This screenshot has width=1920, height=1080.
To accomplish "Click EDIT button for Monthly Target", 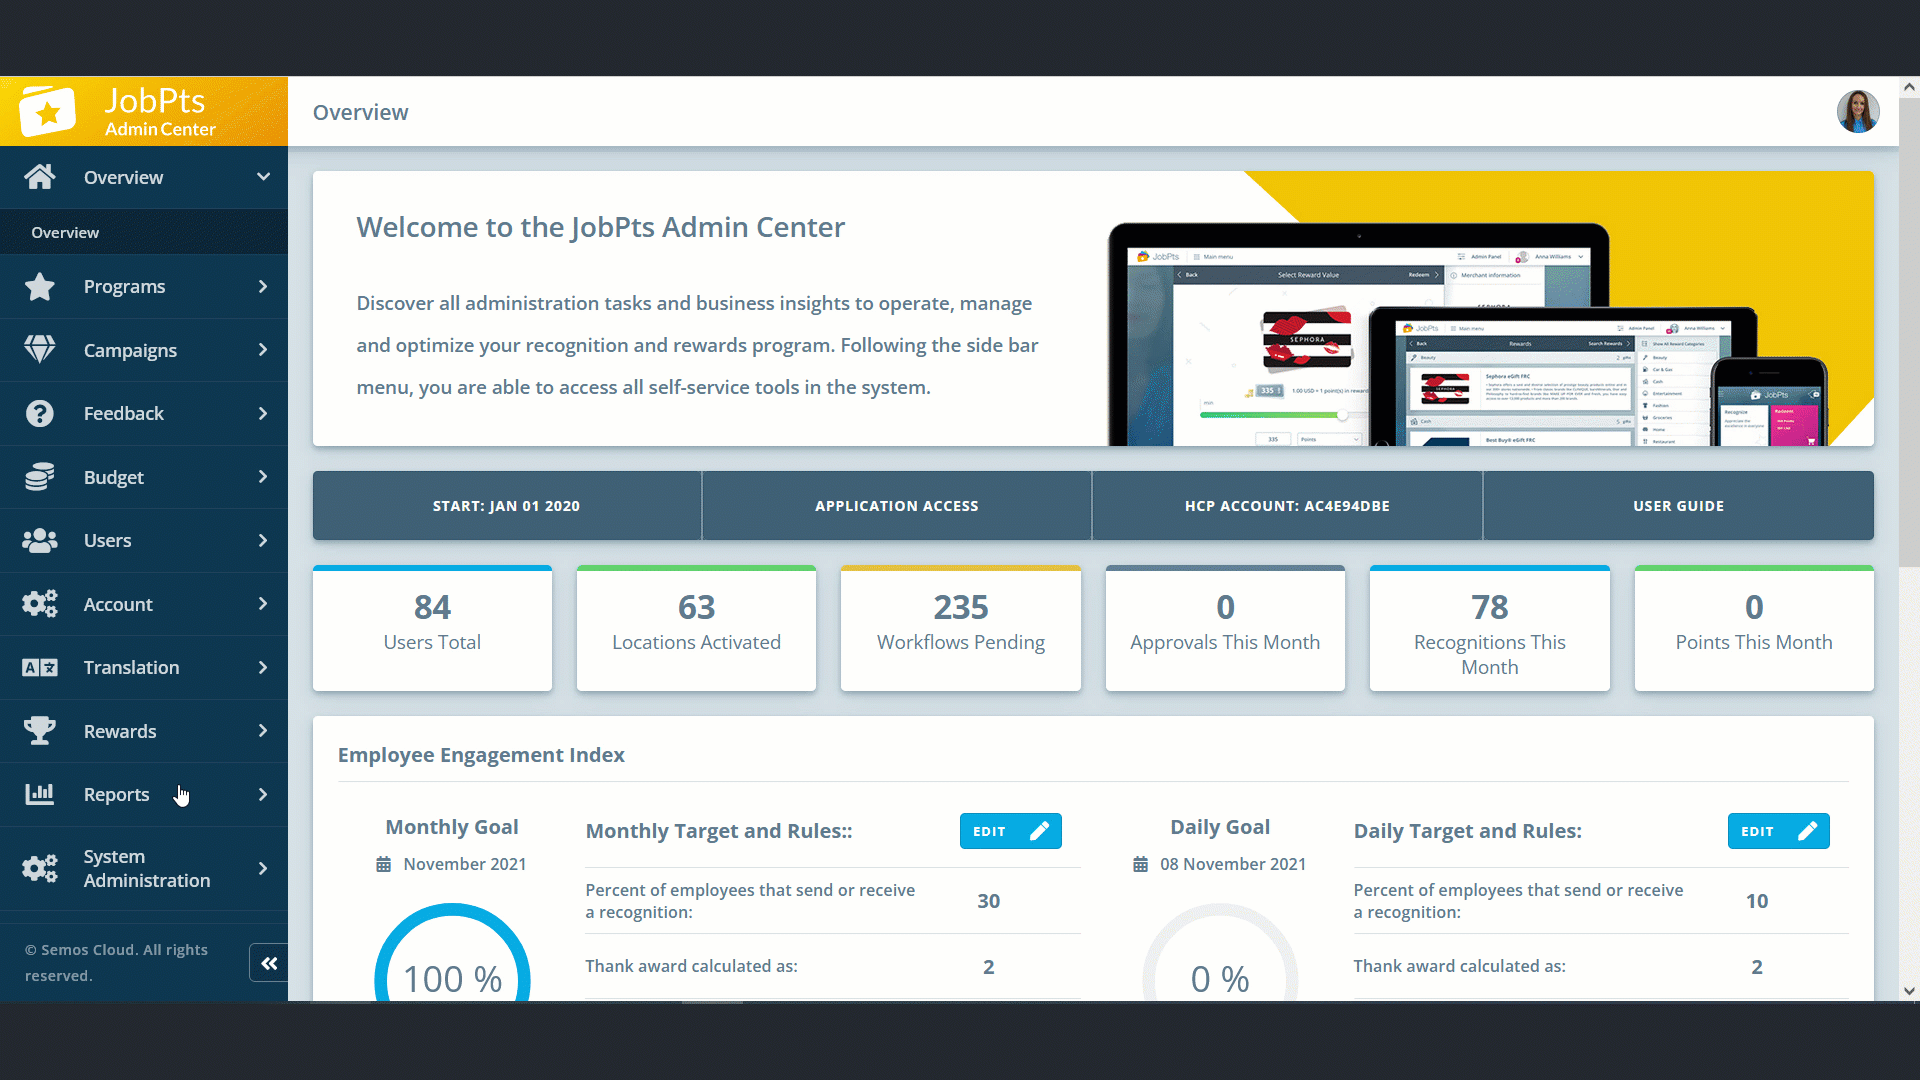I will [1009, 831].
